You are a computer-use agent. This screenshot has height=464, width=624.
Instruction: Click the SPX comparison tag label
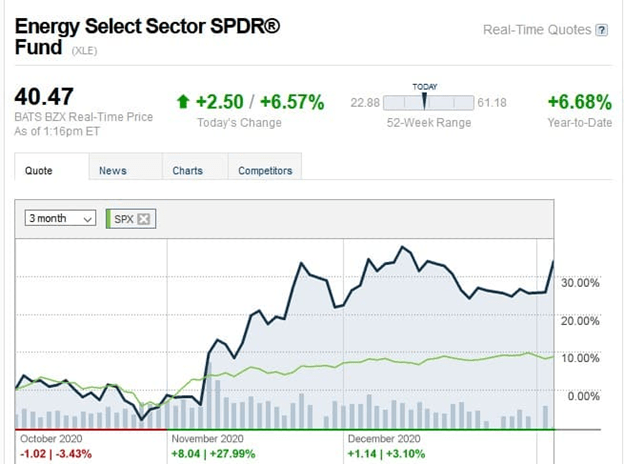tap(124, 219)
